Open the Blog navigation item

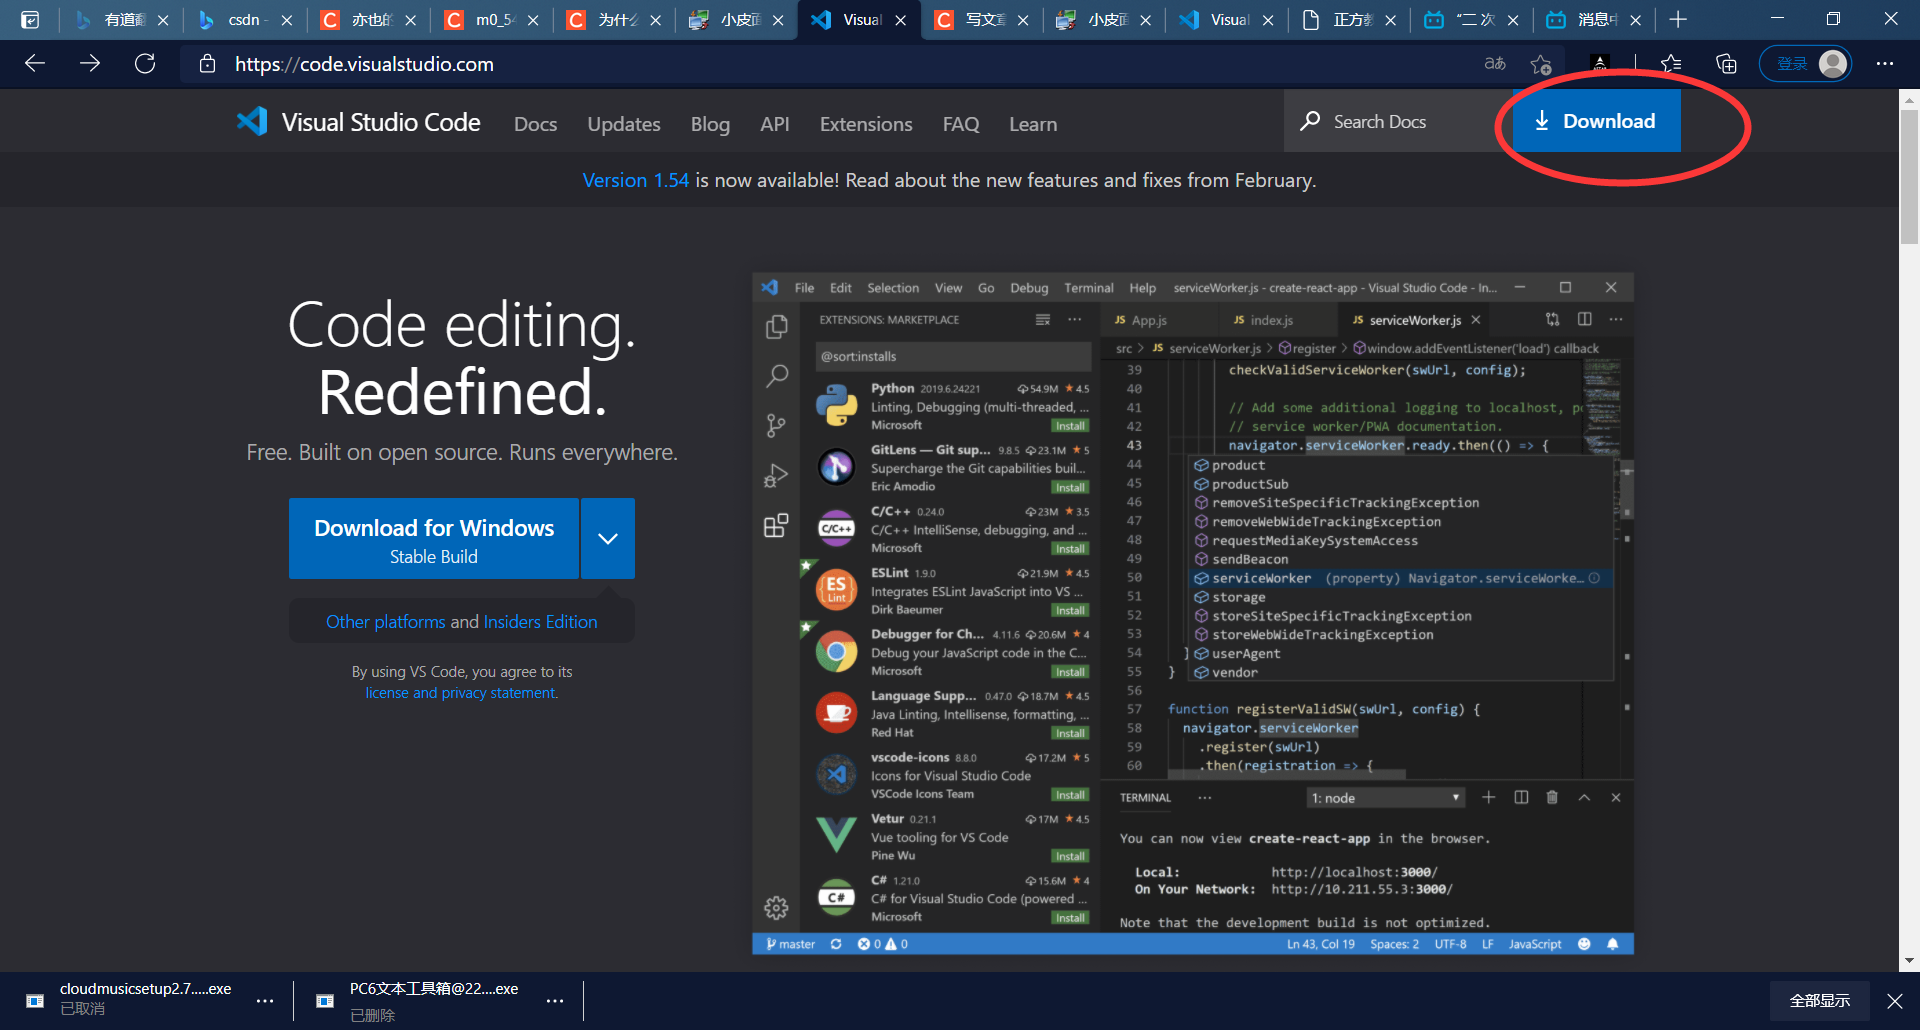710,124
